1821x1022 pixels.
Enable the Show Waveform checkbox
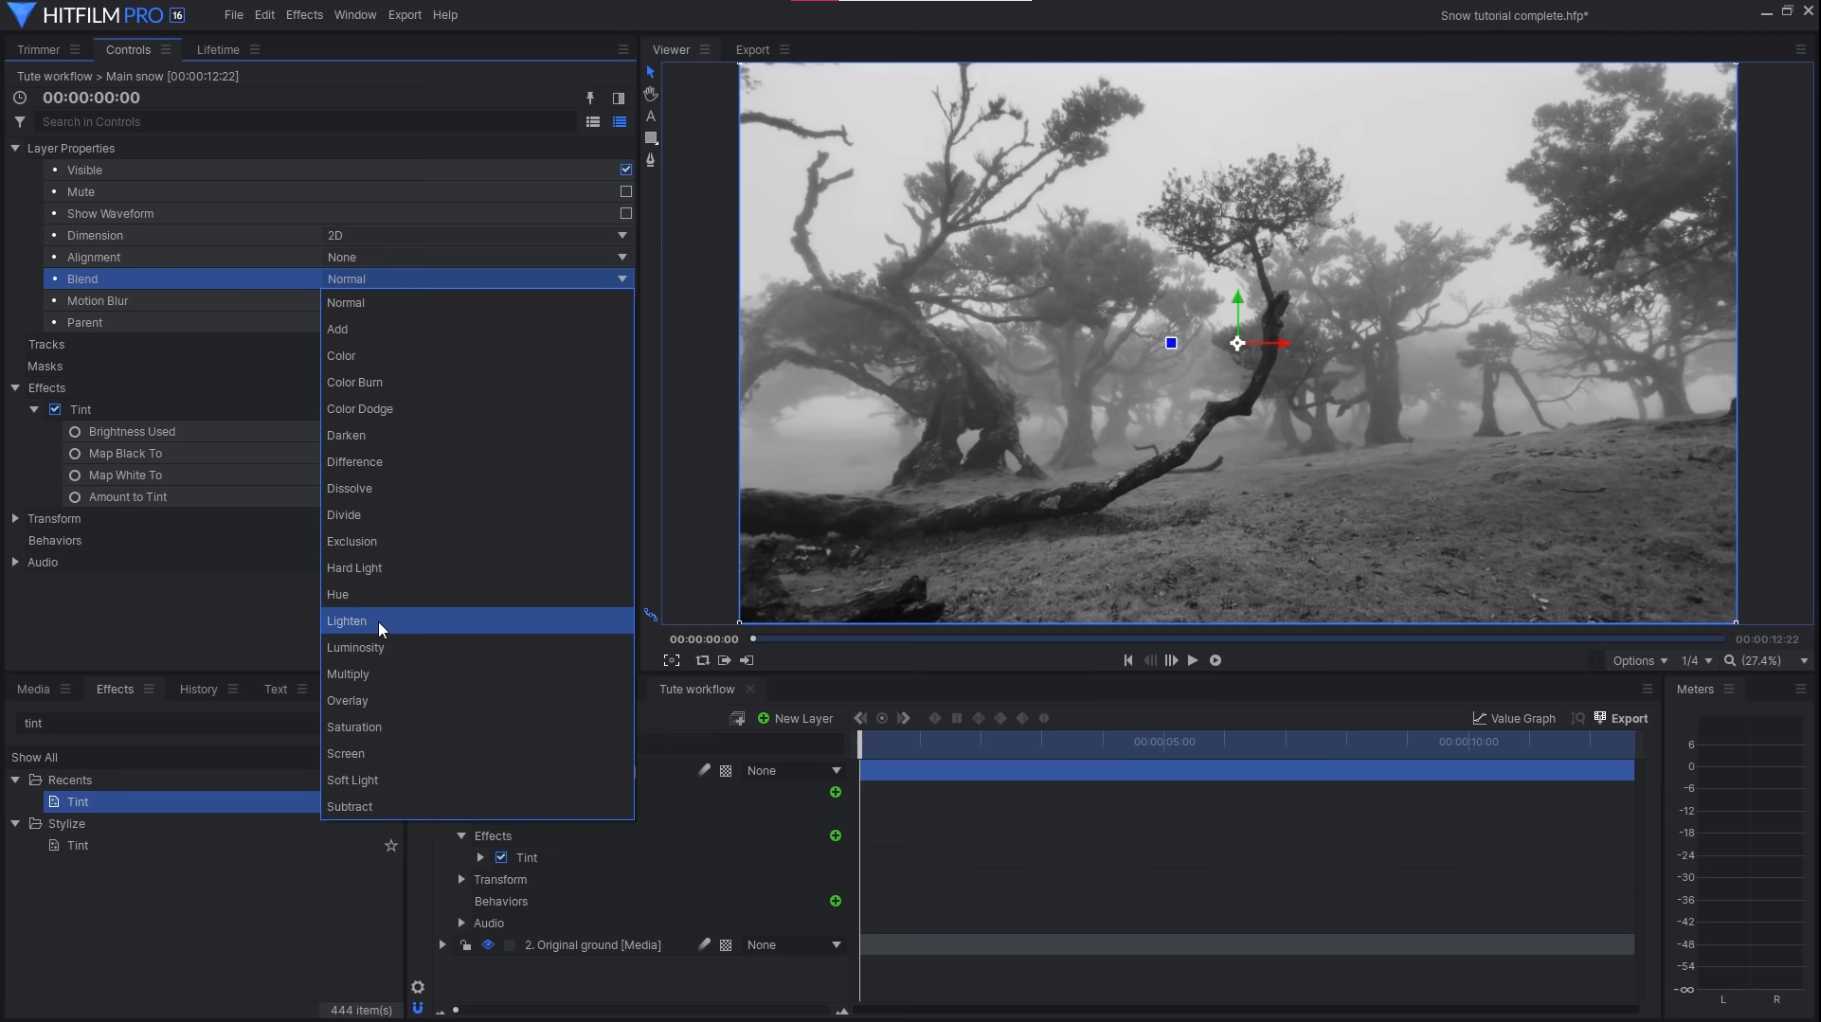[626, 214]
